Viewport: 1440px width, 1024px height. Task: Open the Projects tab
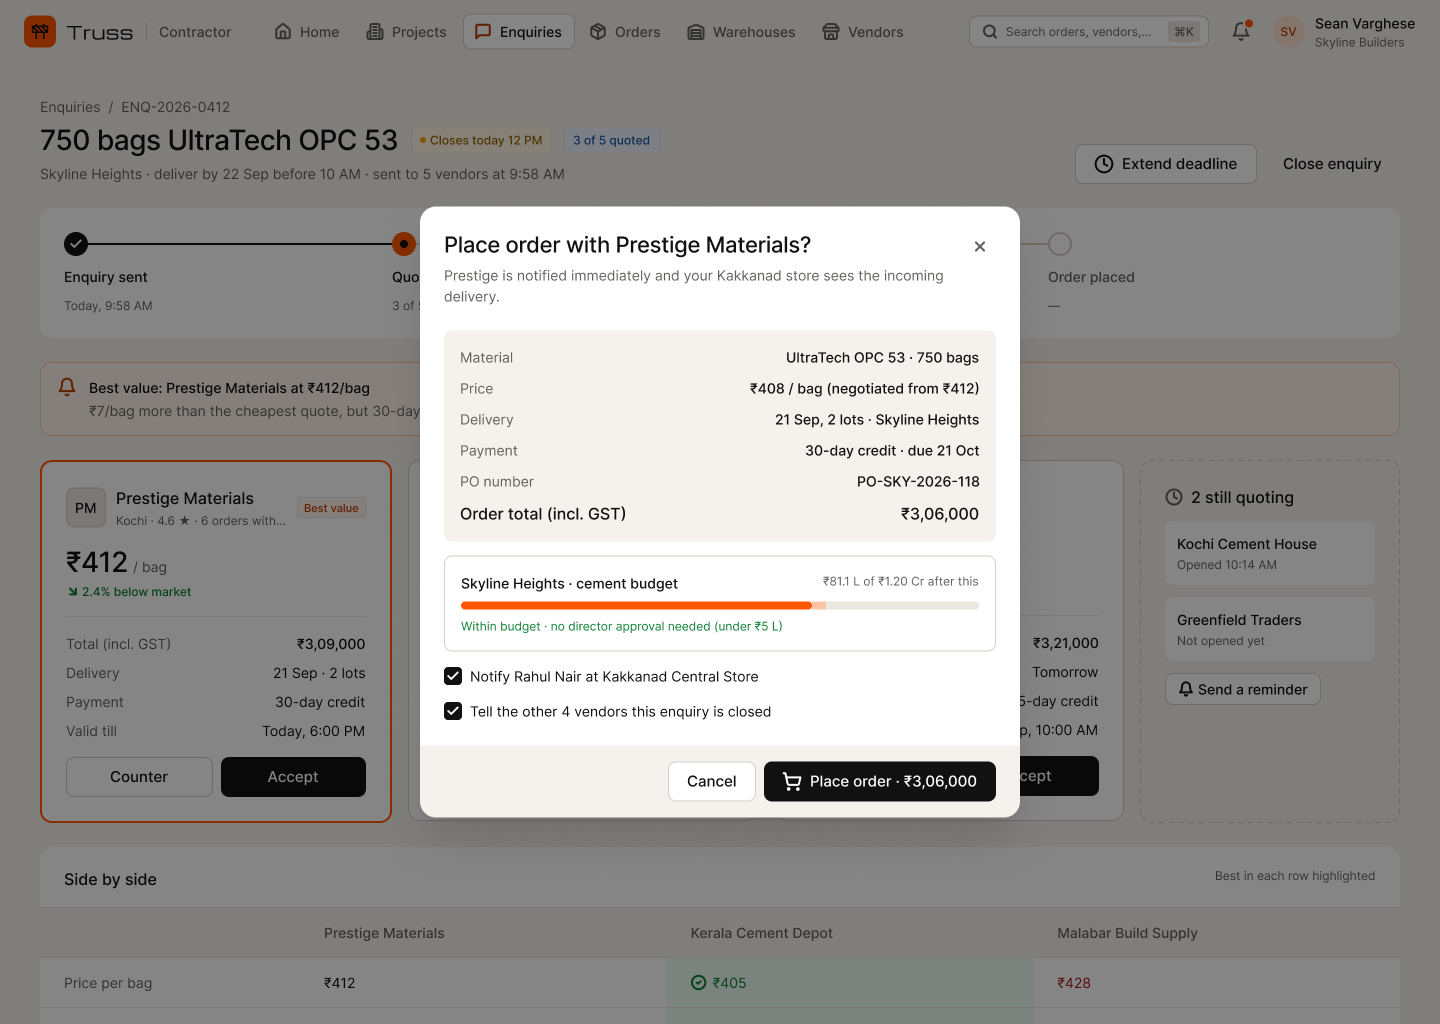pos(407,32)
